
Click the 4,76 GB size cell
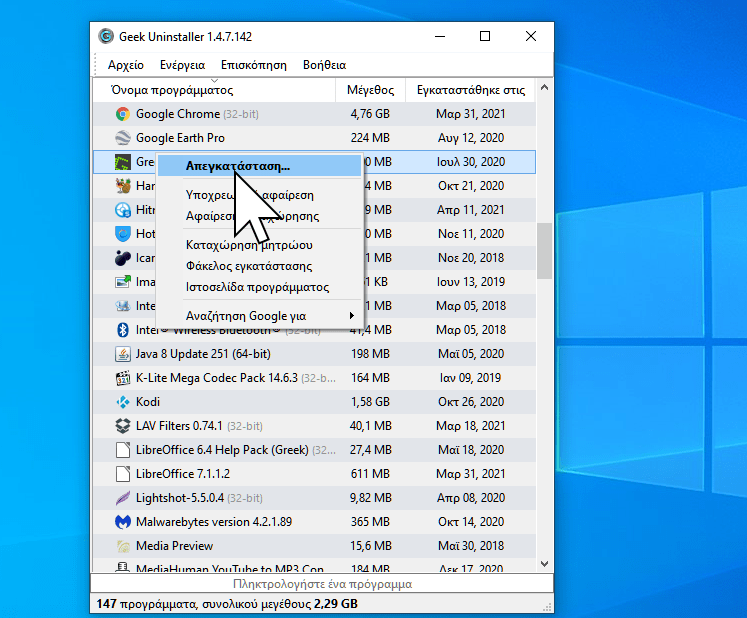370,114
